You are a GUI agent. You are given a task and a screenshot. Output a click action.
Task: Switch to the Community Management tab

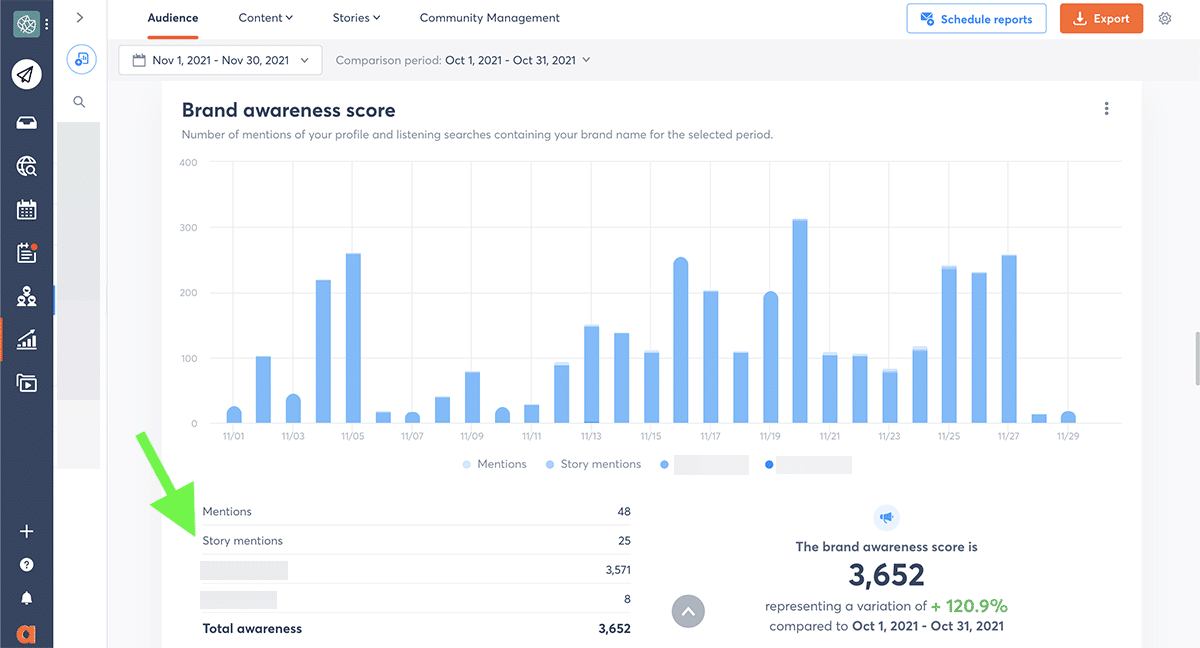coord(489,18)
